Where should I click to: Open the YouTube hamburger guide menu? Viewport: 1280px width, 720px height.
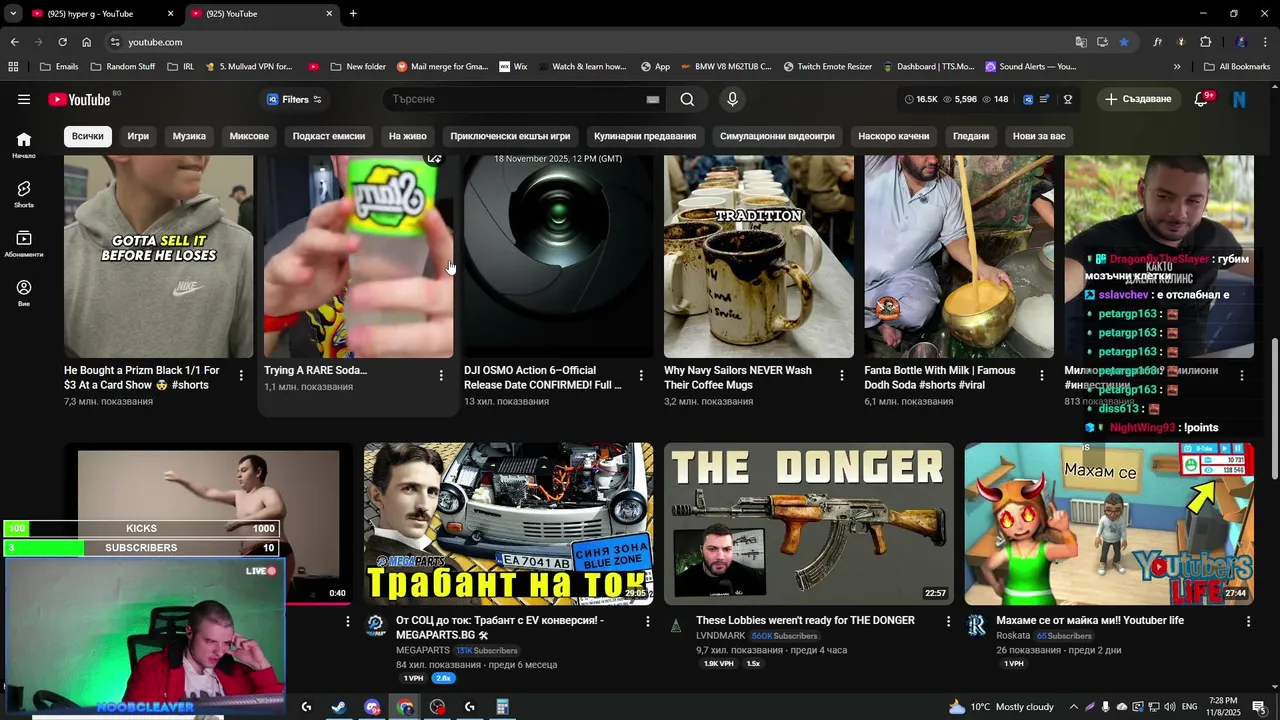coord(24,99)
